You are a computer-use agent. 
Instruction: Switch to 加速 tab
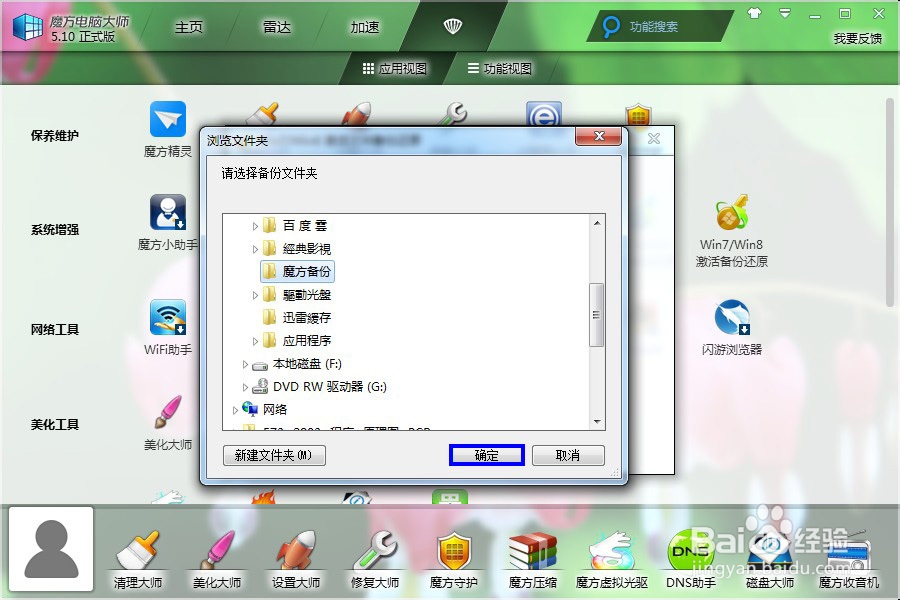(365, 27)
